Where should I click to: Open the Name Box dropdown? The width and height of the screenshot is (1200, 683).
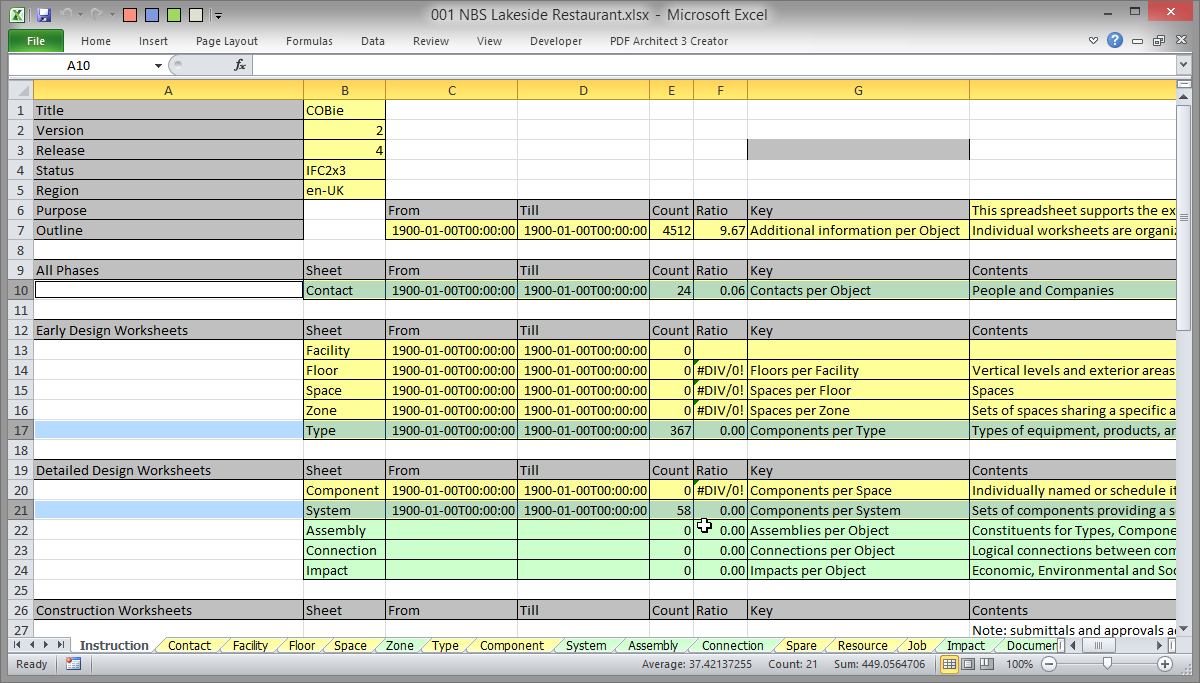(156, 63)
